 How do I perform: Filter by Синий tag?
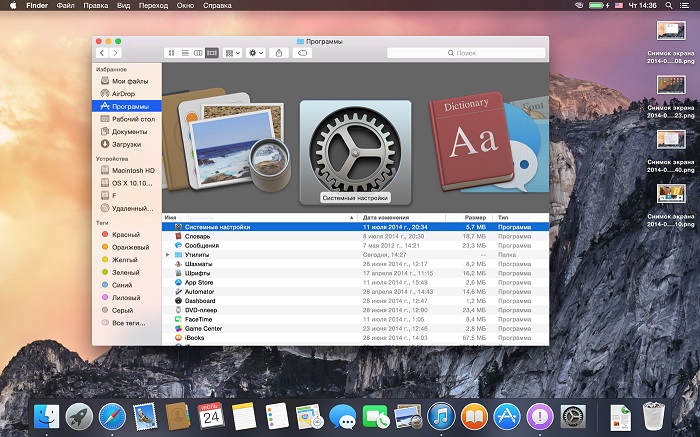127,285
